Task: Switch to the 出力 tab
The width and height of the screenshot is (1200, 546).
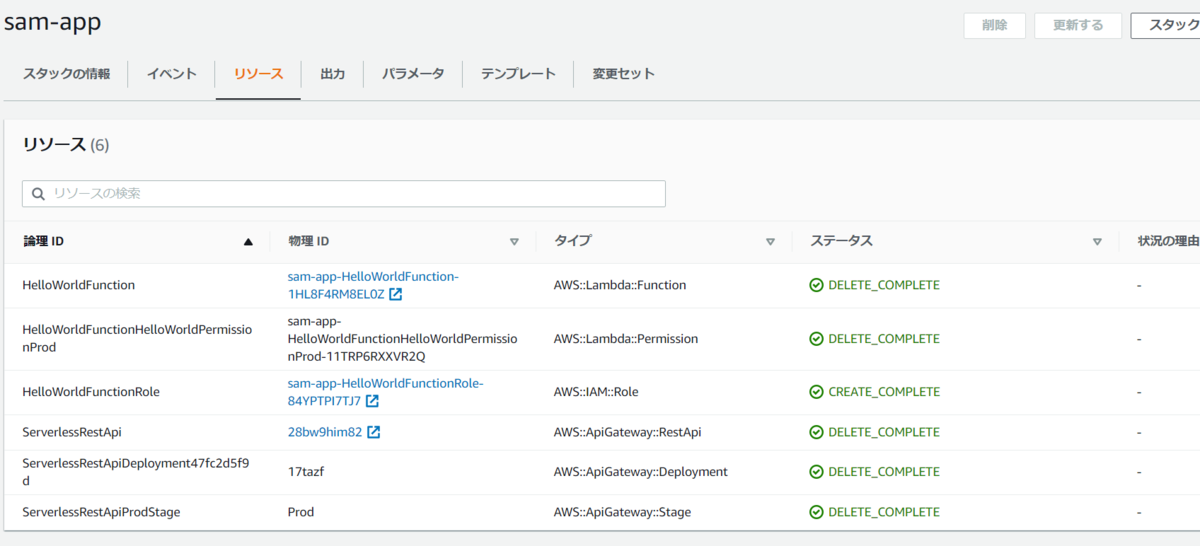Action: tap(333, 74)
